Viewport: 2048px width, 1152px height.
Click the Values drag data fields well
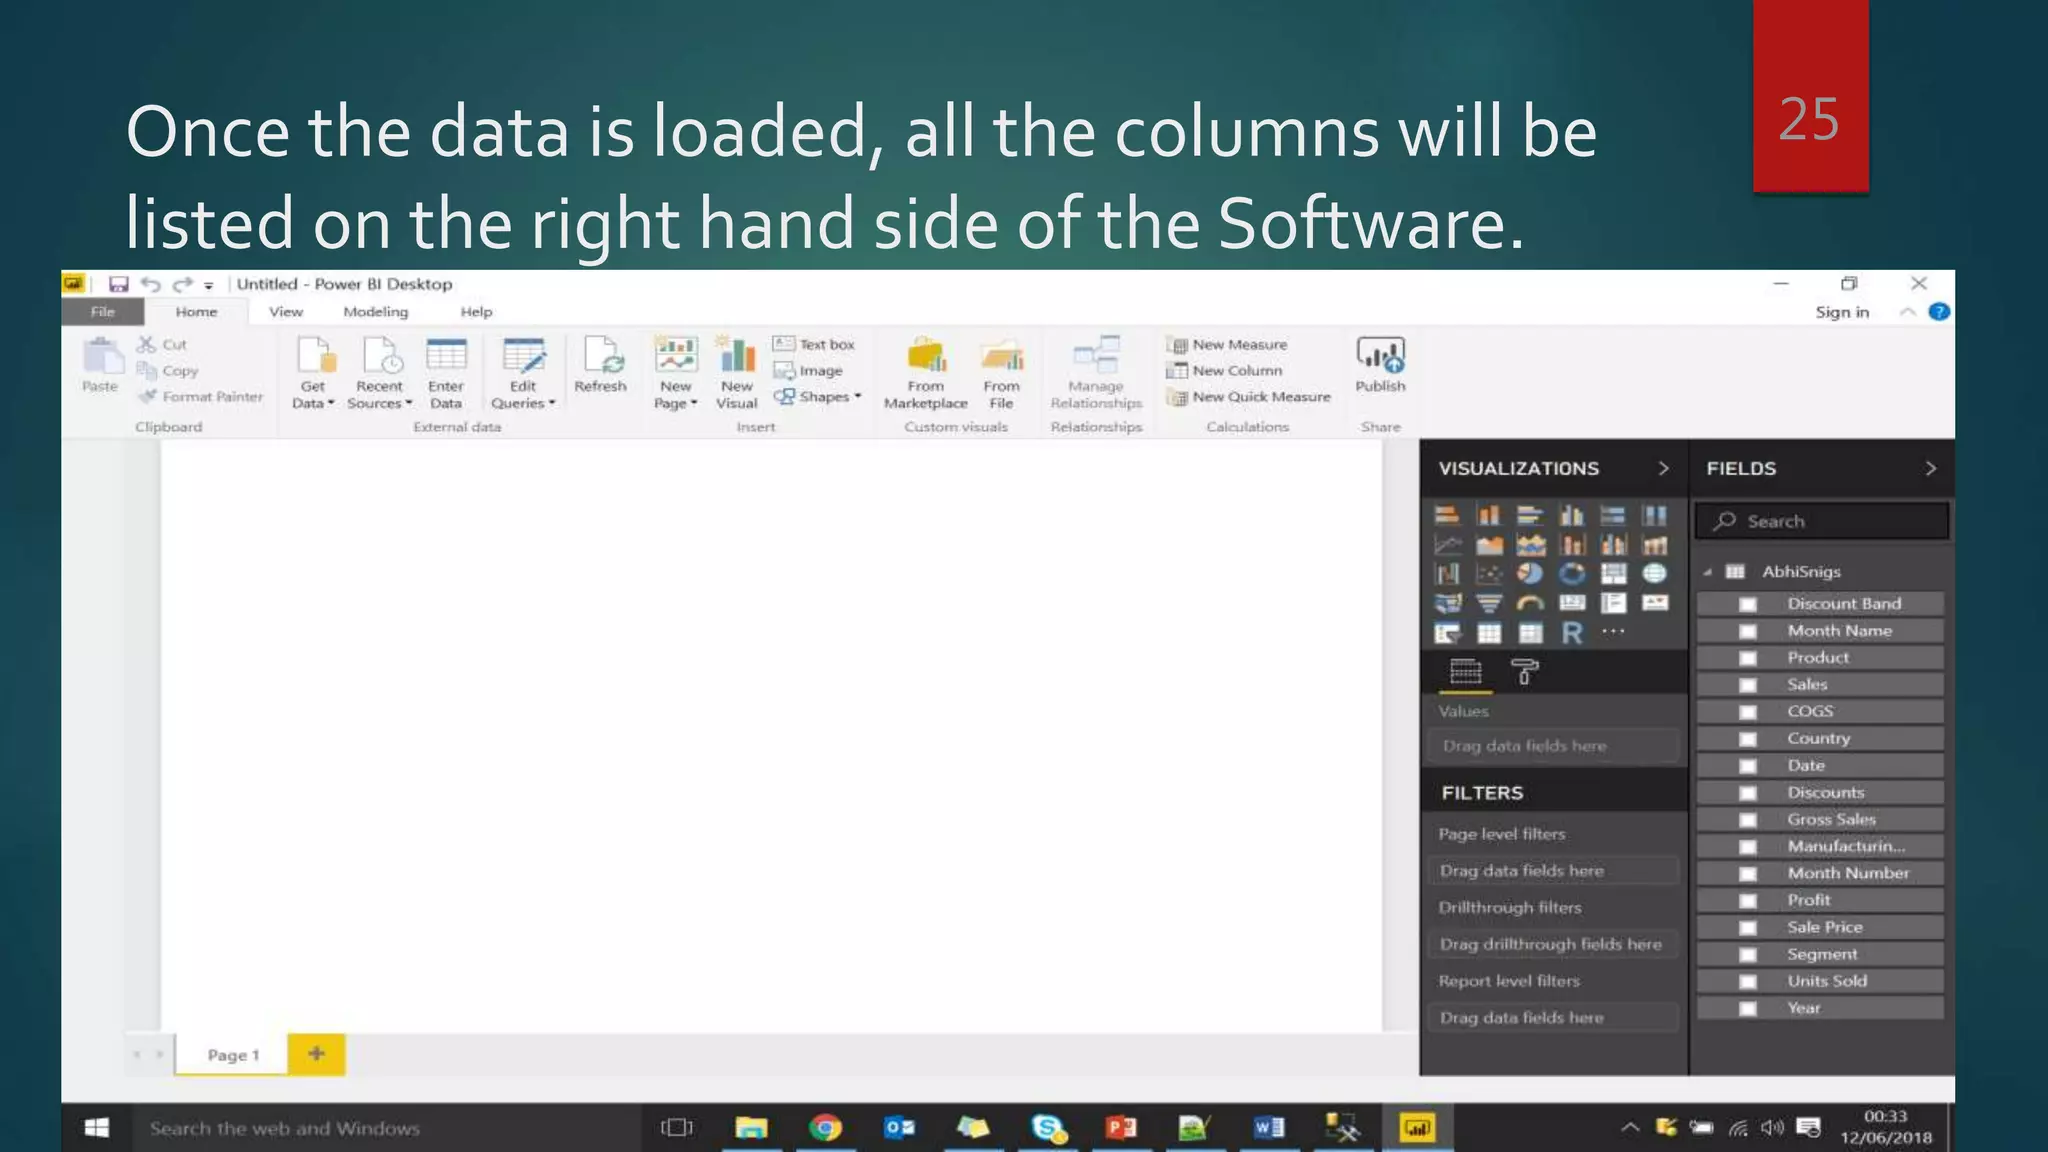click(1551, 746)
